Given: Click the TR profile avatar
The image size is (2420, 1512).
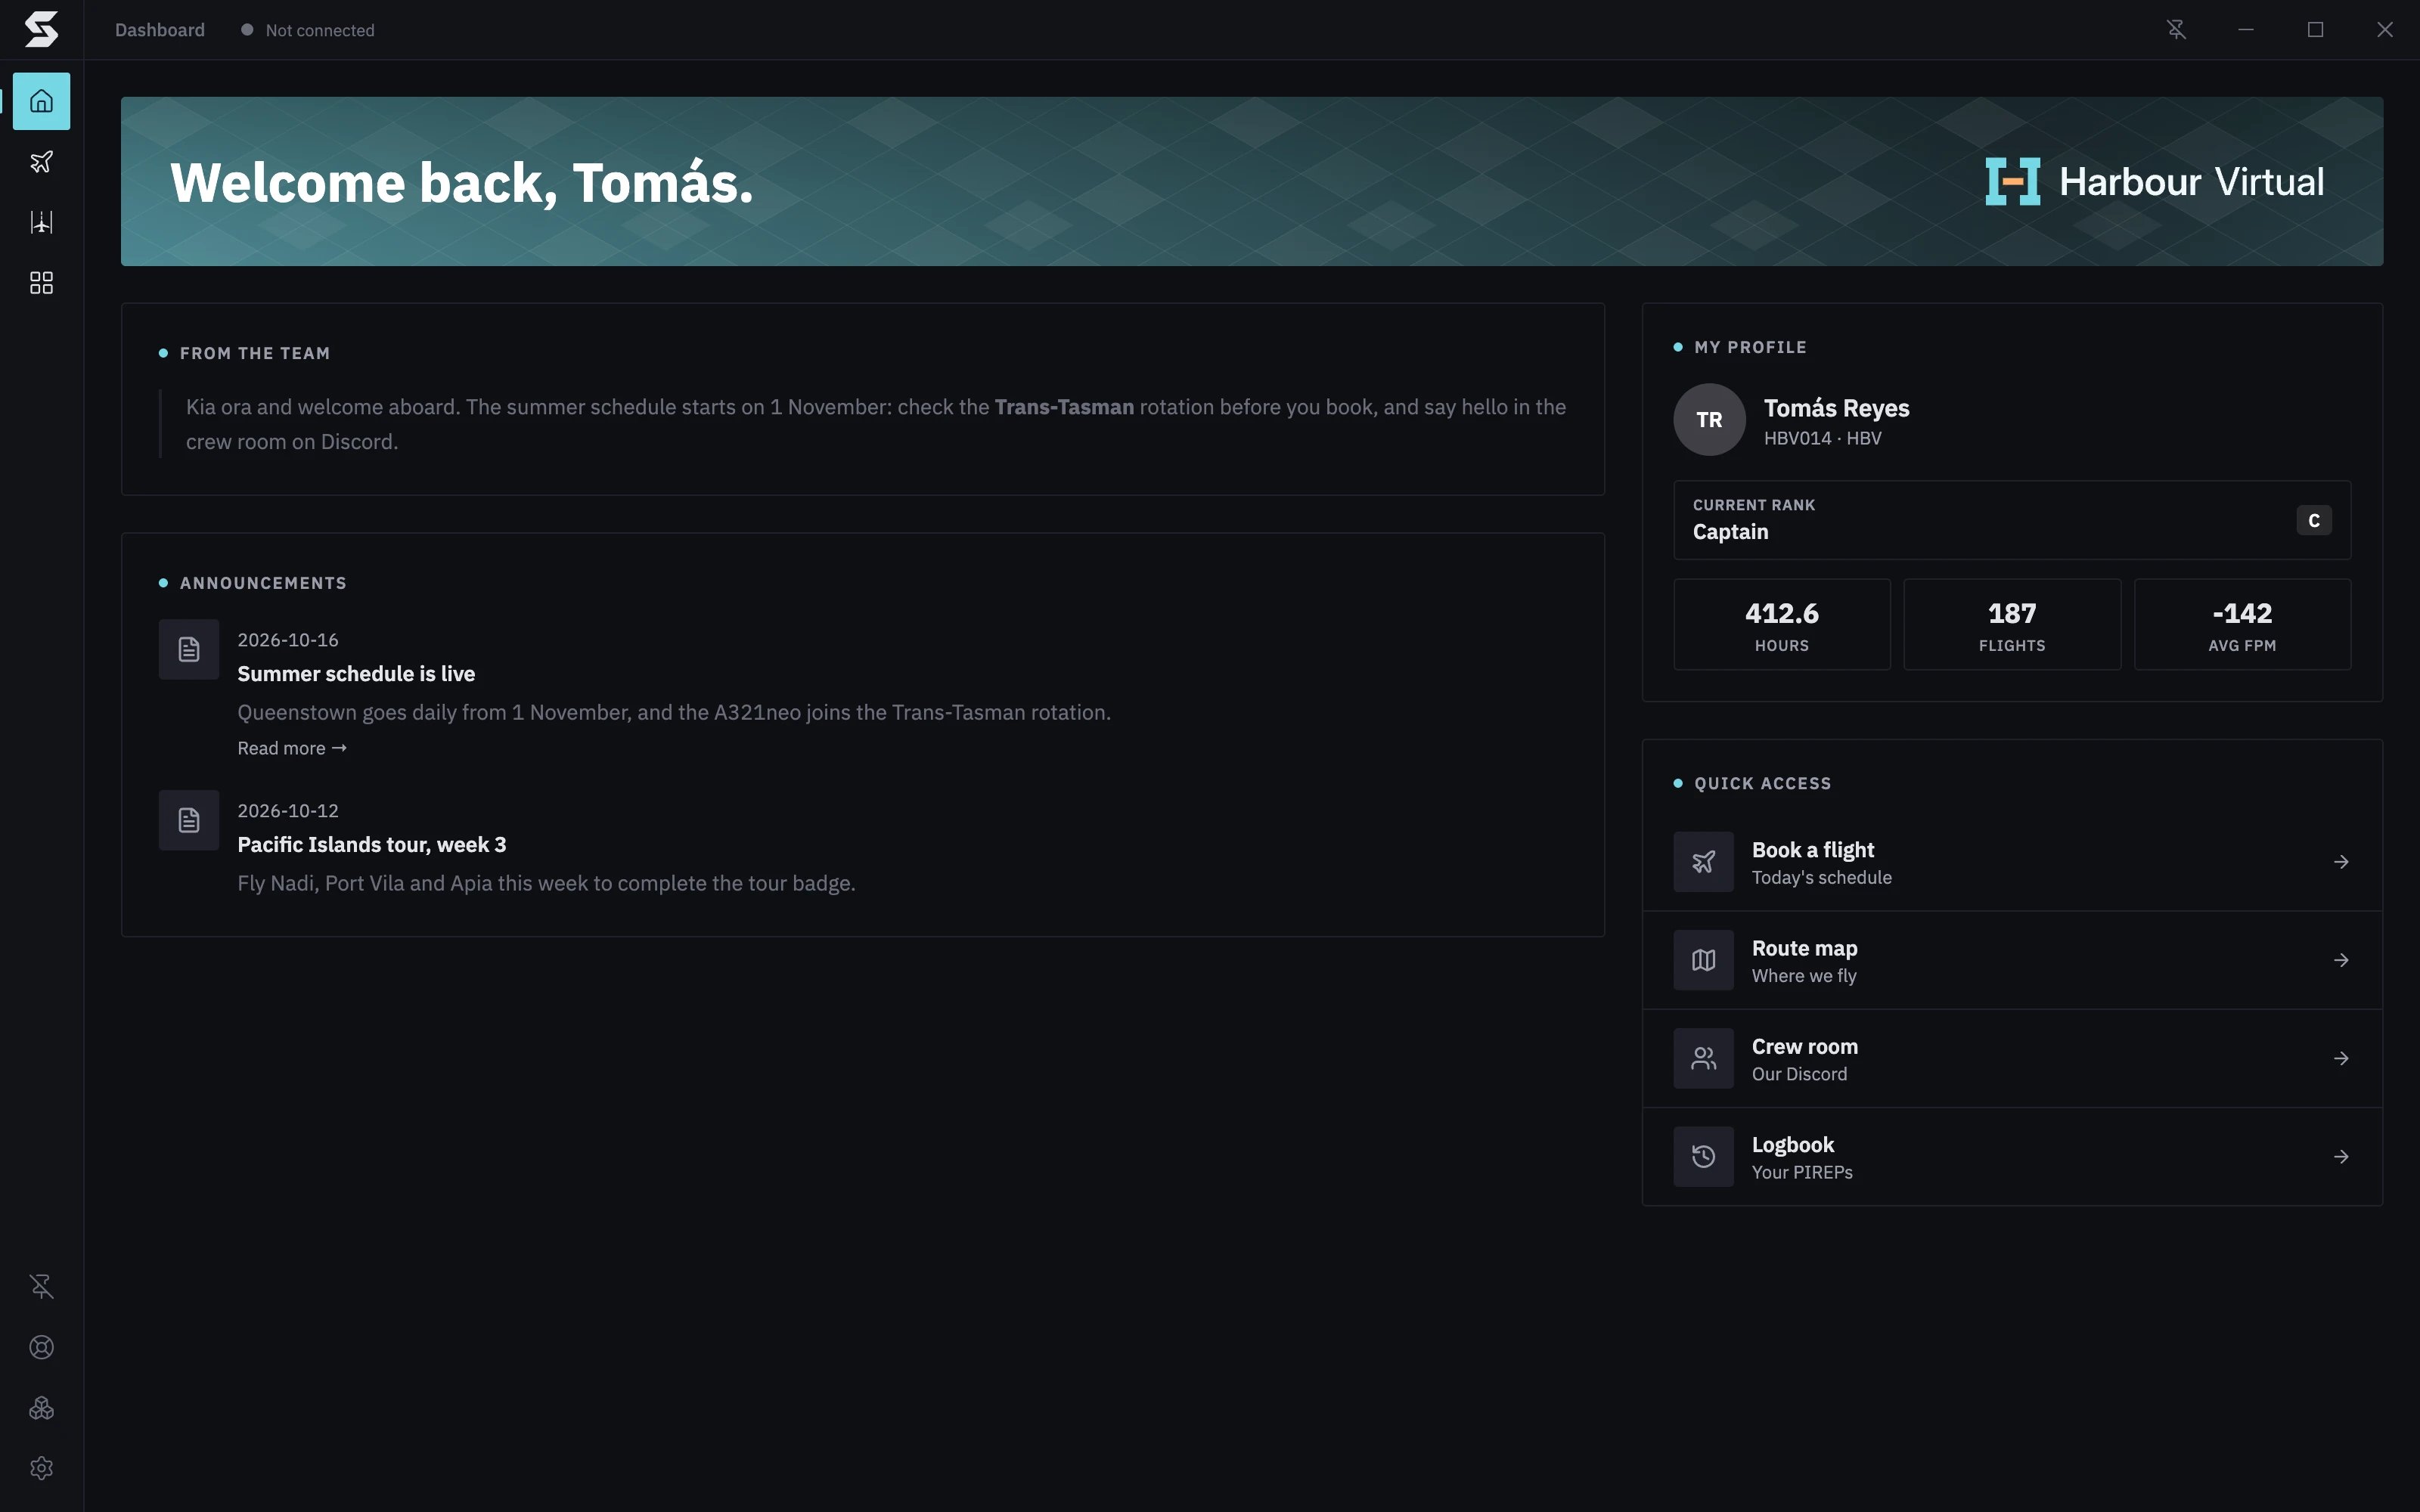Looking at the screenshot, I should coord(1710,420).
